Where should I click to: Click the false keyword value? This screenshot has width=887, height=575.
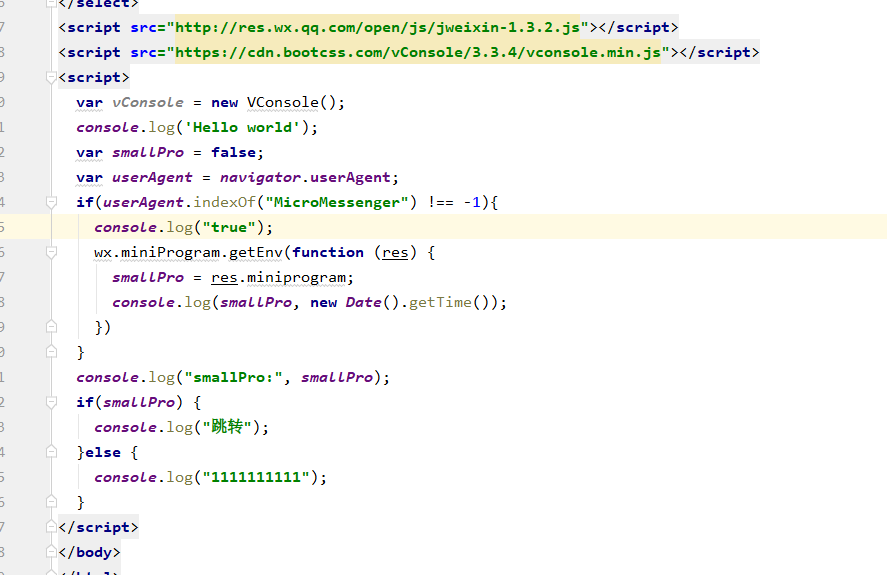pyautogui.click(x=233, y=152)
